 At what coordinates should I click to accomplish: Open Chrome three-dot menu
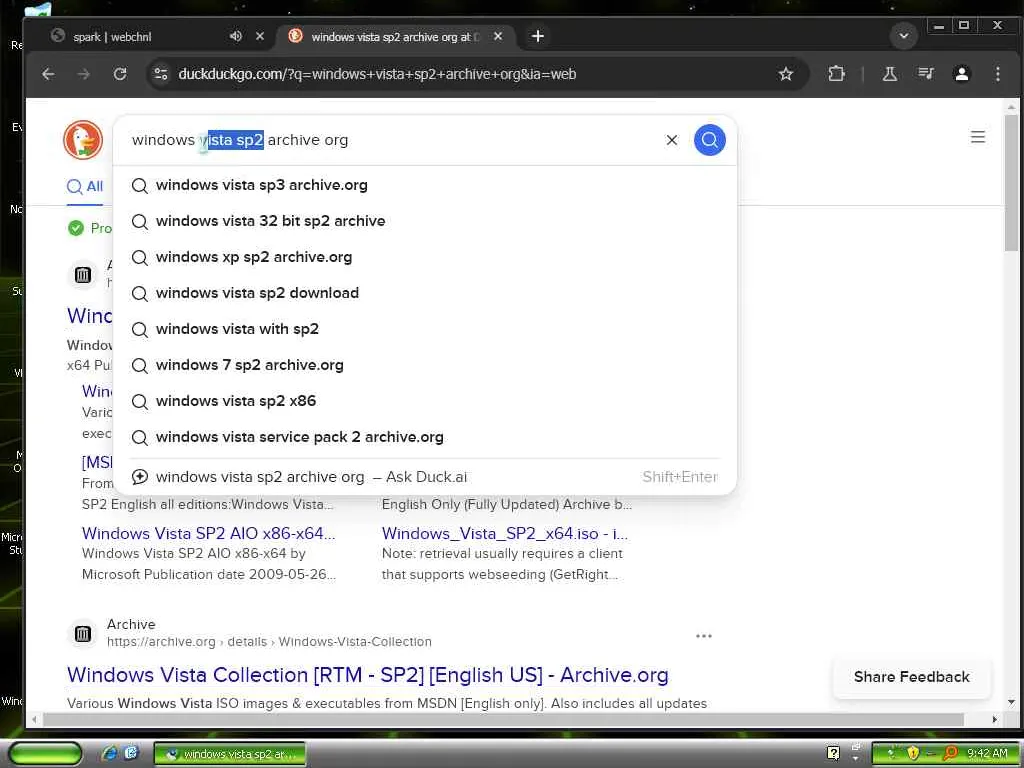click(x=997, y=74)
